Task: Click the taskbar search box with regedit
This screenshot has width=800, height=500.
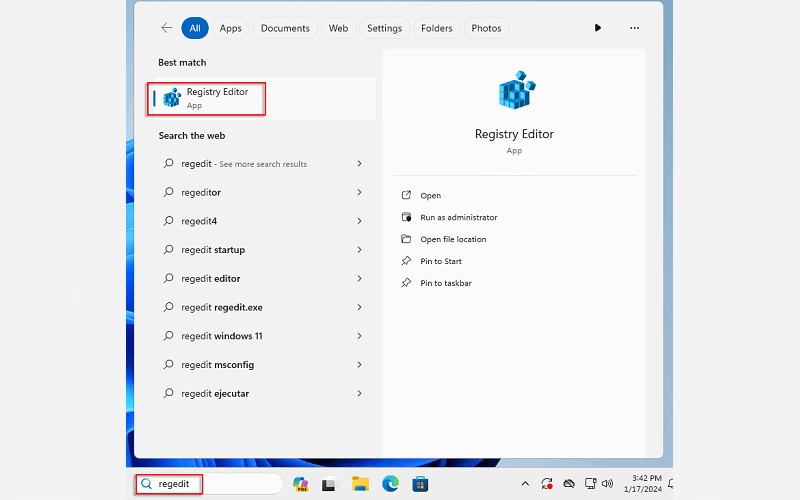Action: (x=209, y=484)
